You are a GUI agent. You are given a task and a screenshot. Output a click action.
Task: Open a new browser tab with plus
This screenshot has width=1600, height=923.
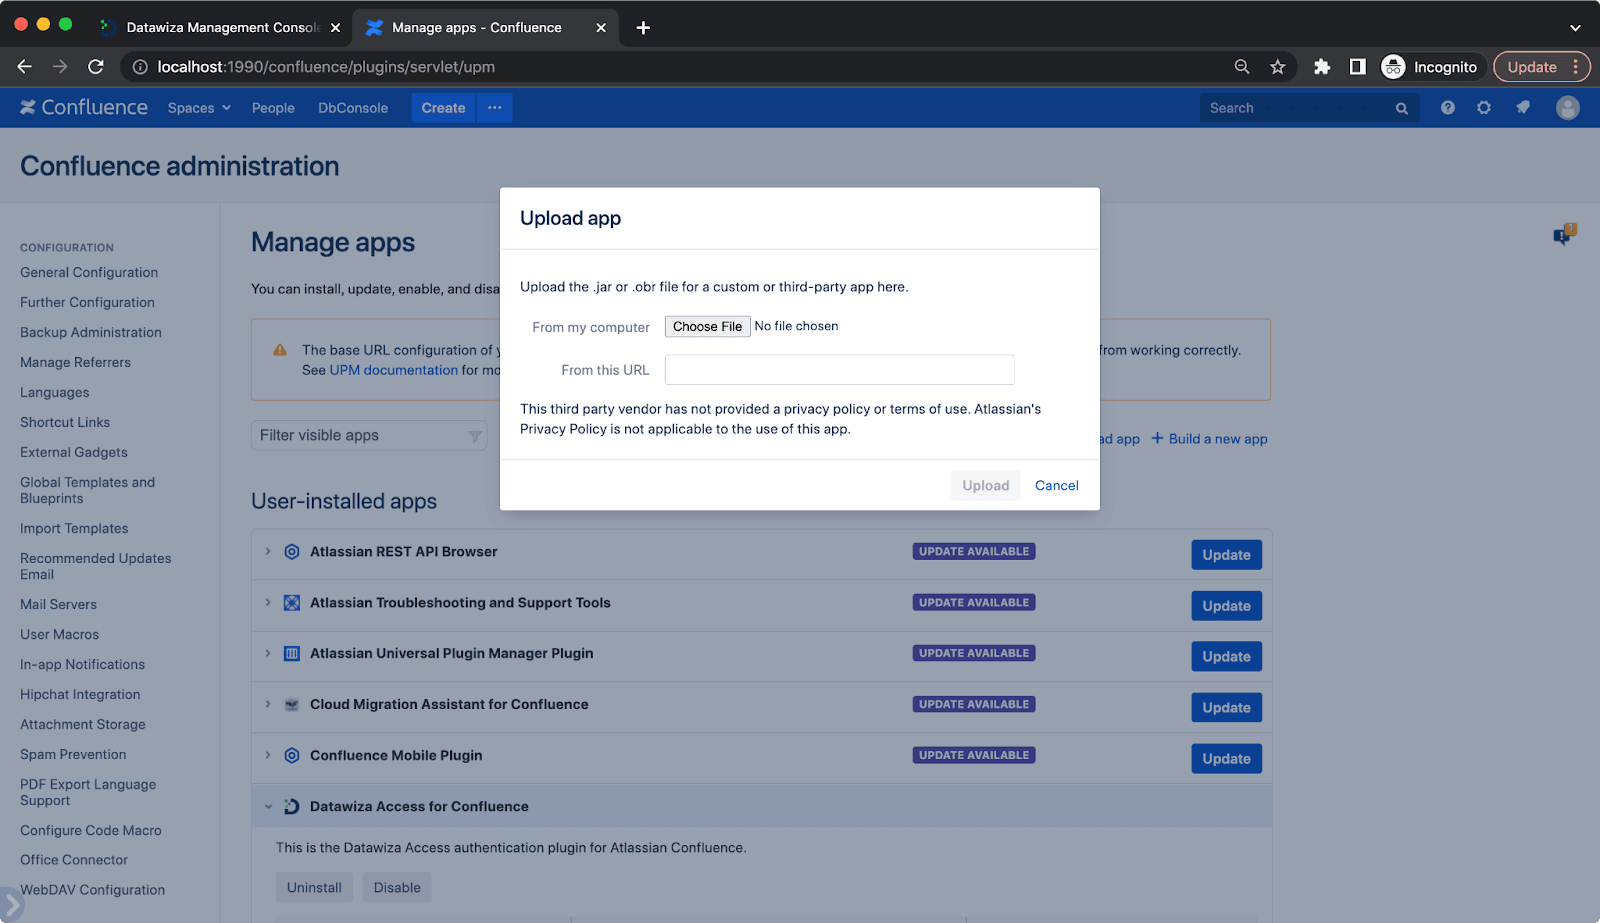[643, 28]
